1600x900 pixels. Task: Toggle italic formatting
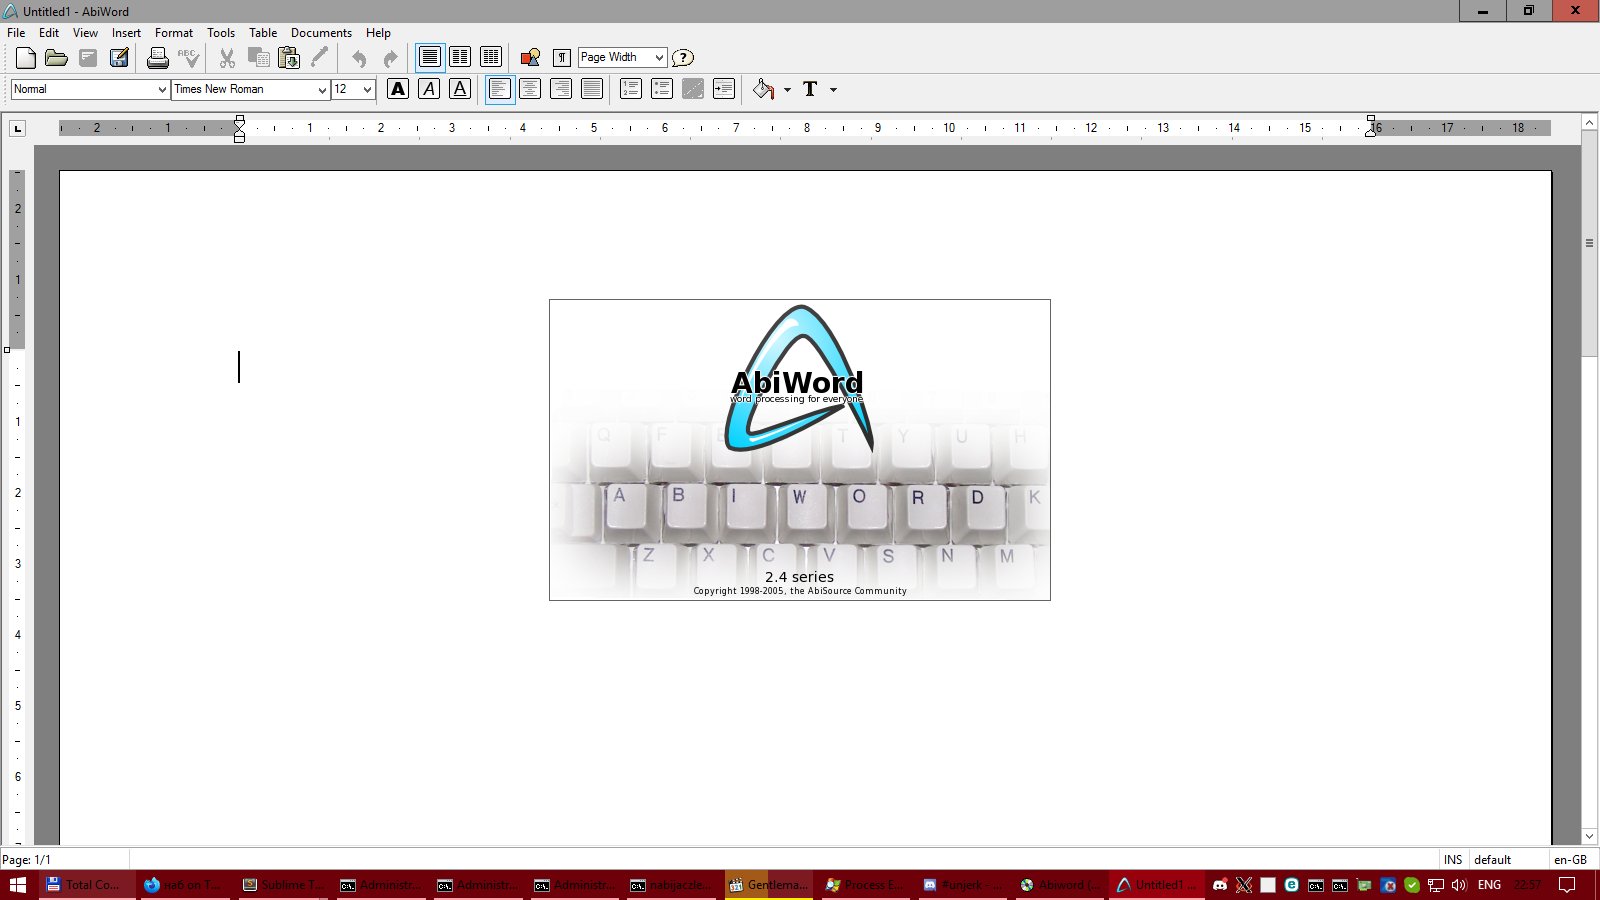[429, 89]
